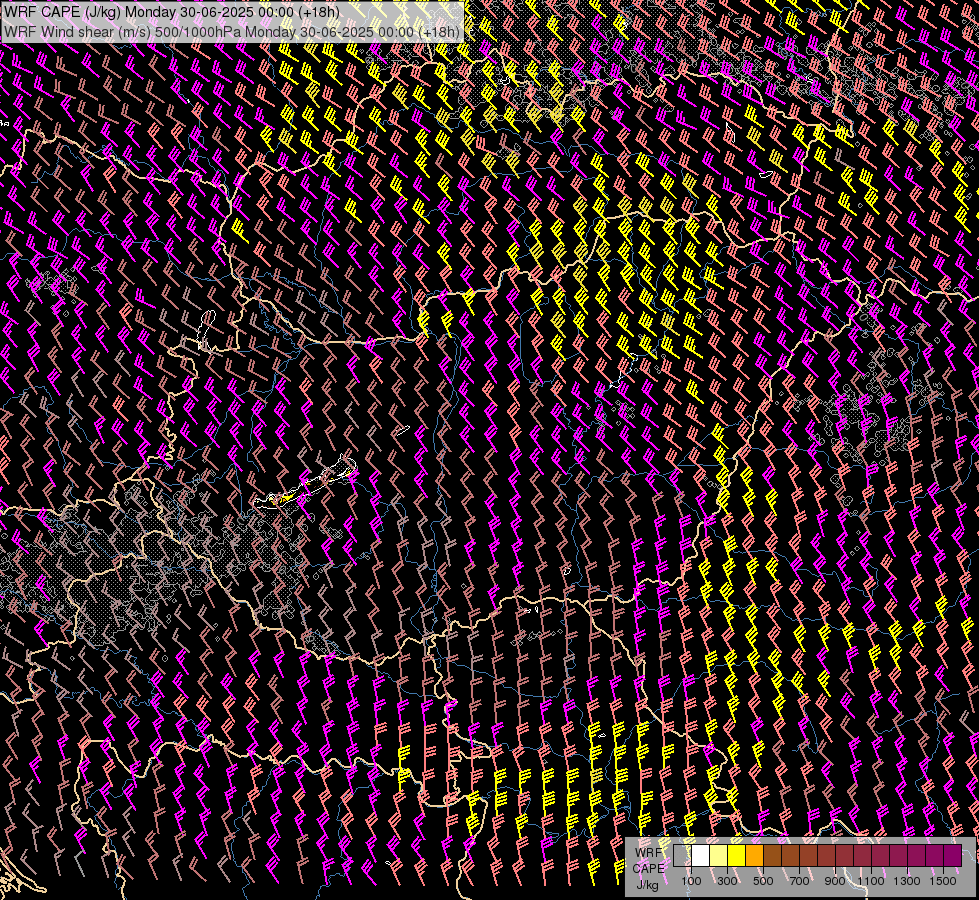Image resolution: width=979 pixels, height=900 pixels.
Task: Click the orange CAPE legend swatch
Action: (754, 855)
